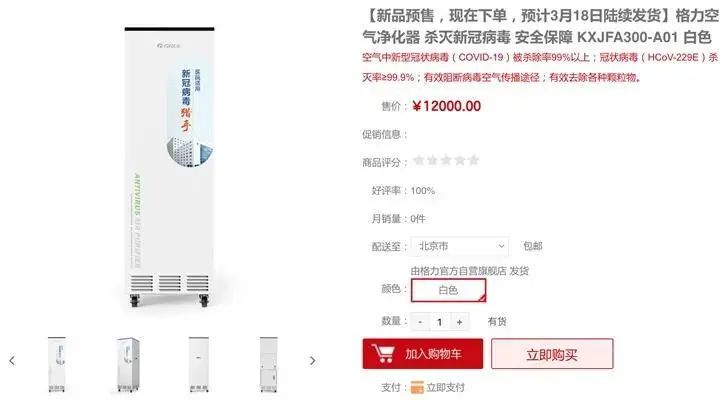
Task: Select the back-view thumbnail with open panel
Action: (268, 364)
